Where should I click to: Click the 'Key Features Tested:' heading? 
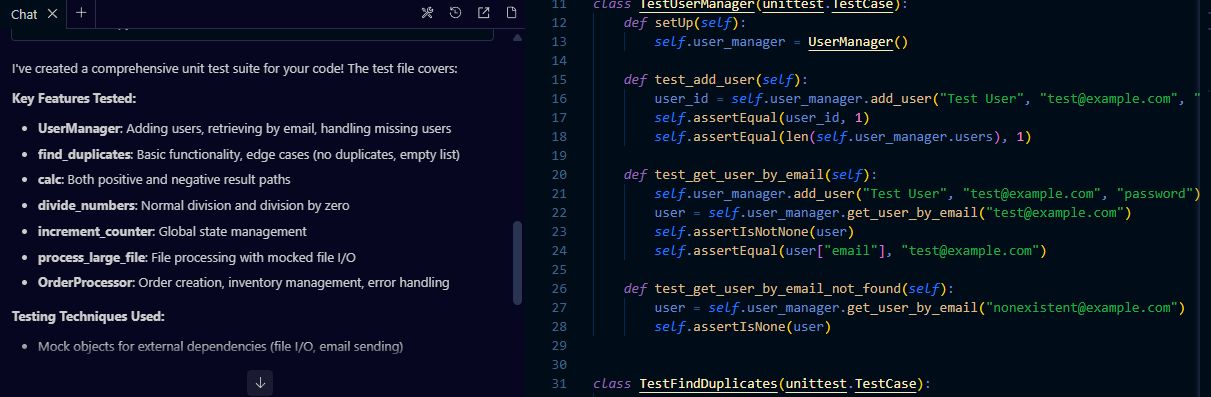(74, 99)
